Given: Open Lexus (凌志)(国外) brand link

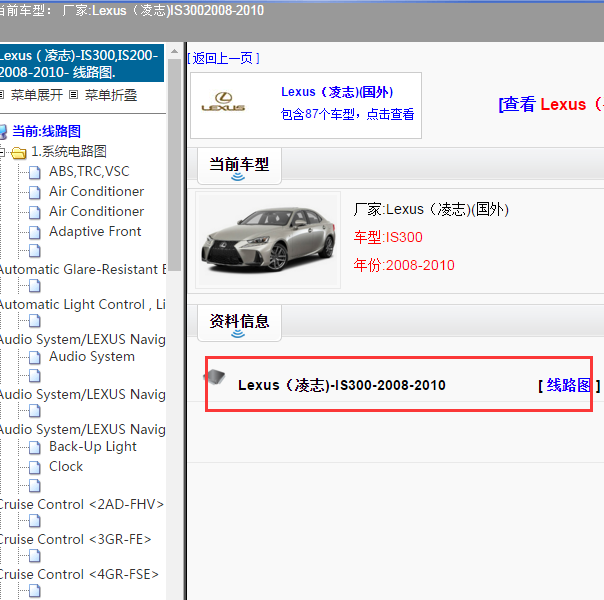Looking at the screenshot, I should tap(337, 92).
